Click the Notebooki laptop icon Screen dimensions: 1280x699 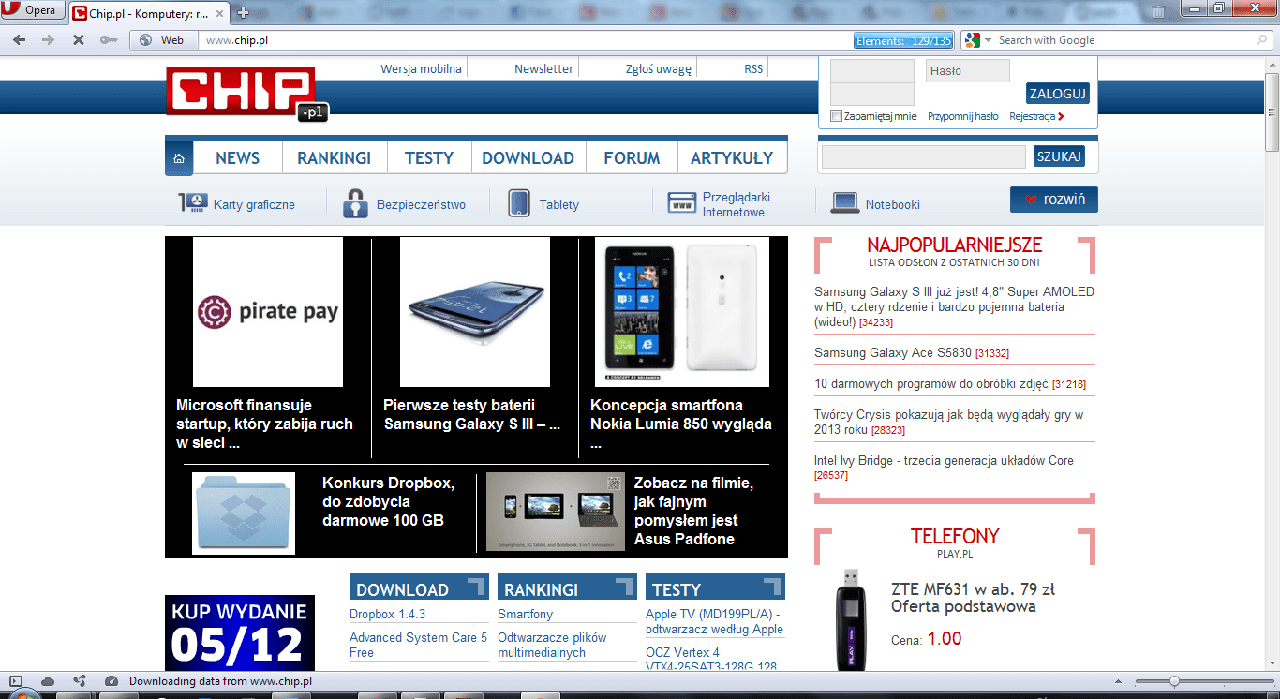click(845, 203)
